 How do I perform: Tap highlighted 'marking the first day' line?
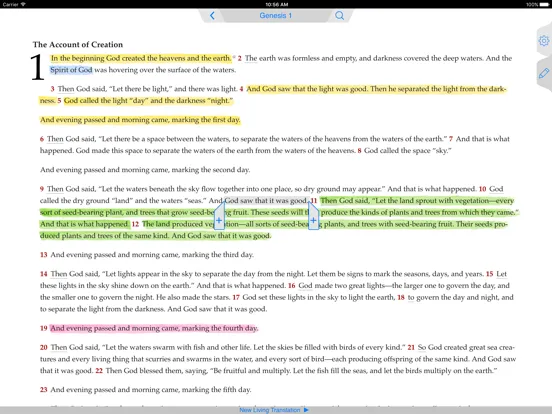140,120
